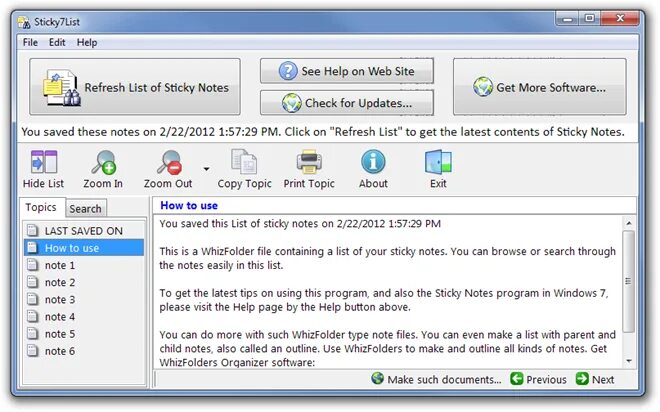
Task: Click the green Next arrow icon
Action: coord(582,379)
